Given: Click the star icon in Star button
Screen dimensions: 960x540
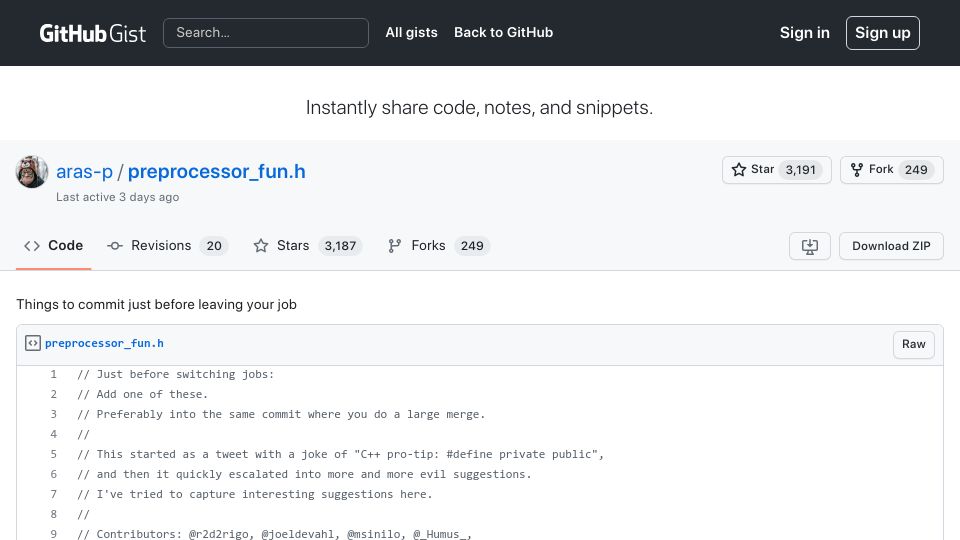Looking at the screenshot, I should pyautogui.click(x=739, y=170).
